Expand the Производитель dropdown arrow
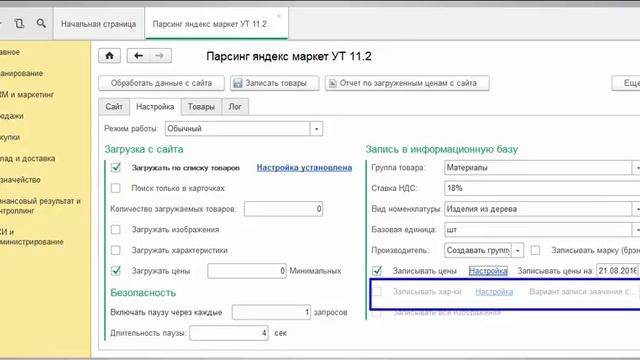640x360 pixels. (518, 250)
